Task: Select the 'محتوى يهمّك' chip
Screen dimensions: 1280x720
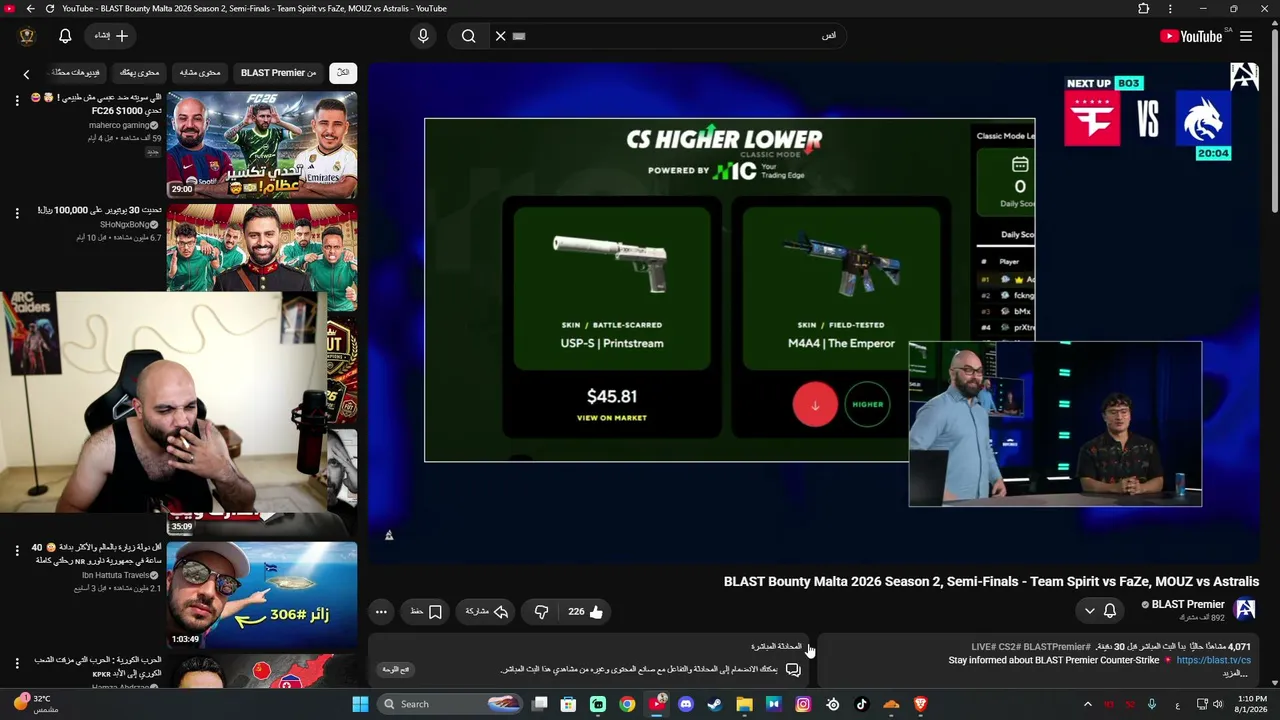Action: [140, 73]
